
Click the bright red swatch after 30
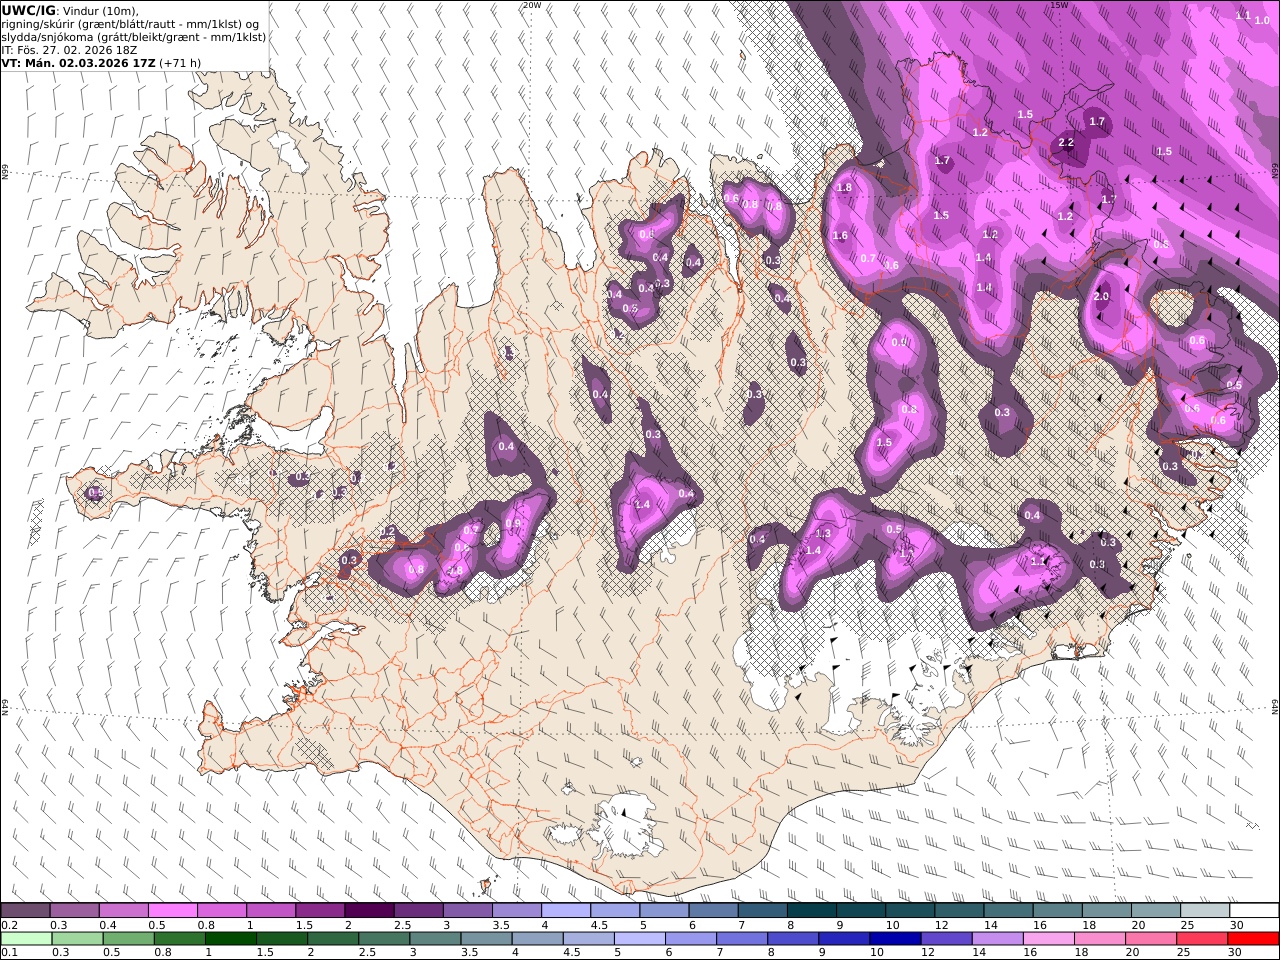click(1252, 939)
